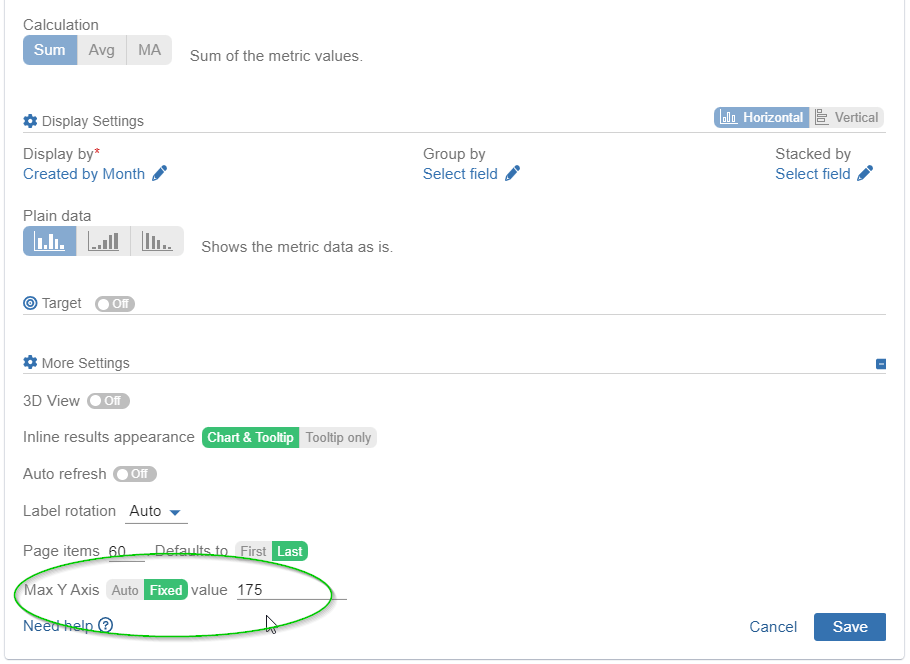Viewport: 910px width, 664px height.
Task: Edit the Group by field using pencil icon
Action: [x=513, y=173]
